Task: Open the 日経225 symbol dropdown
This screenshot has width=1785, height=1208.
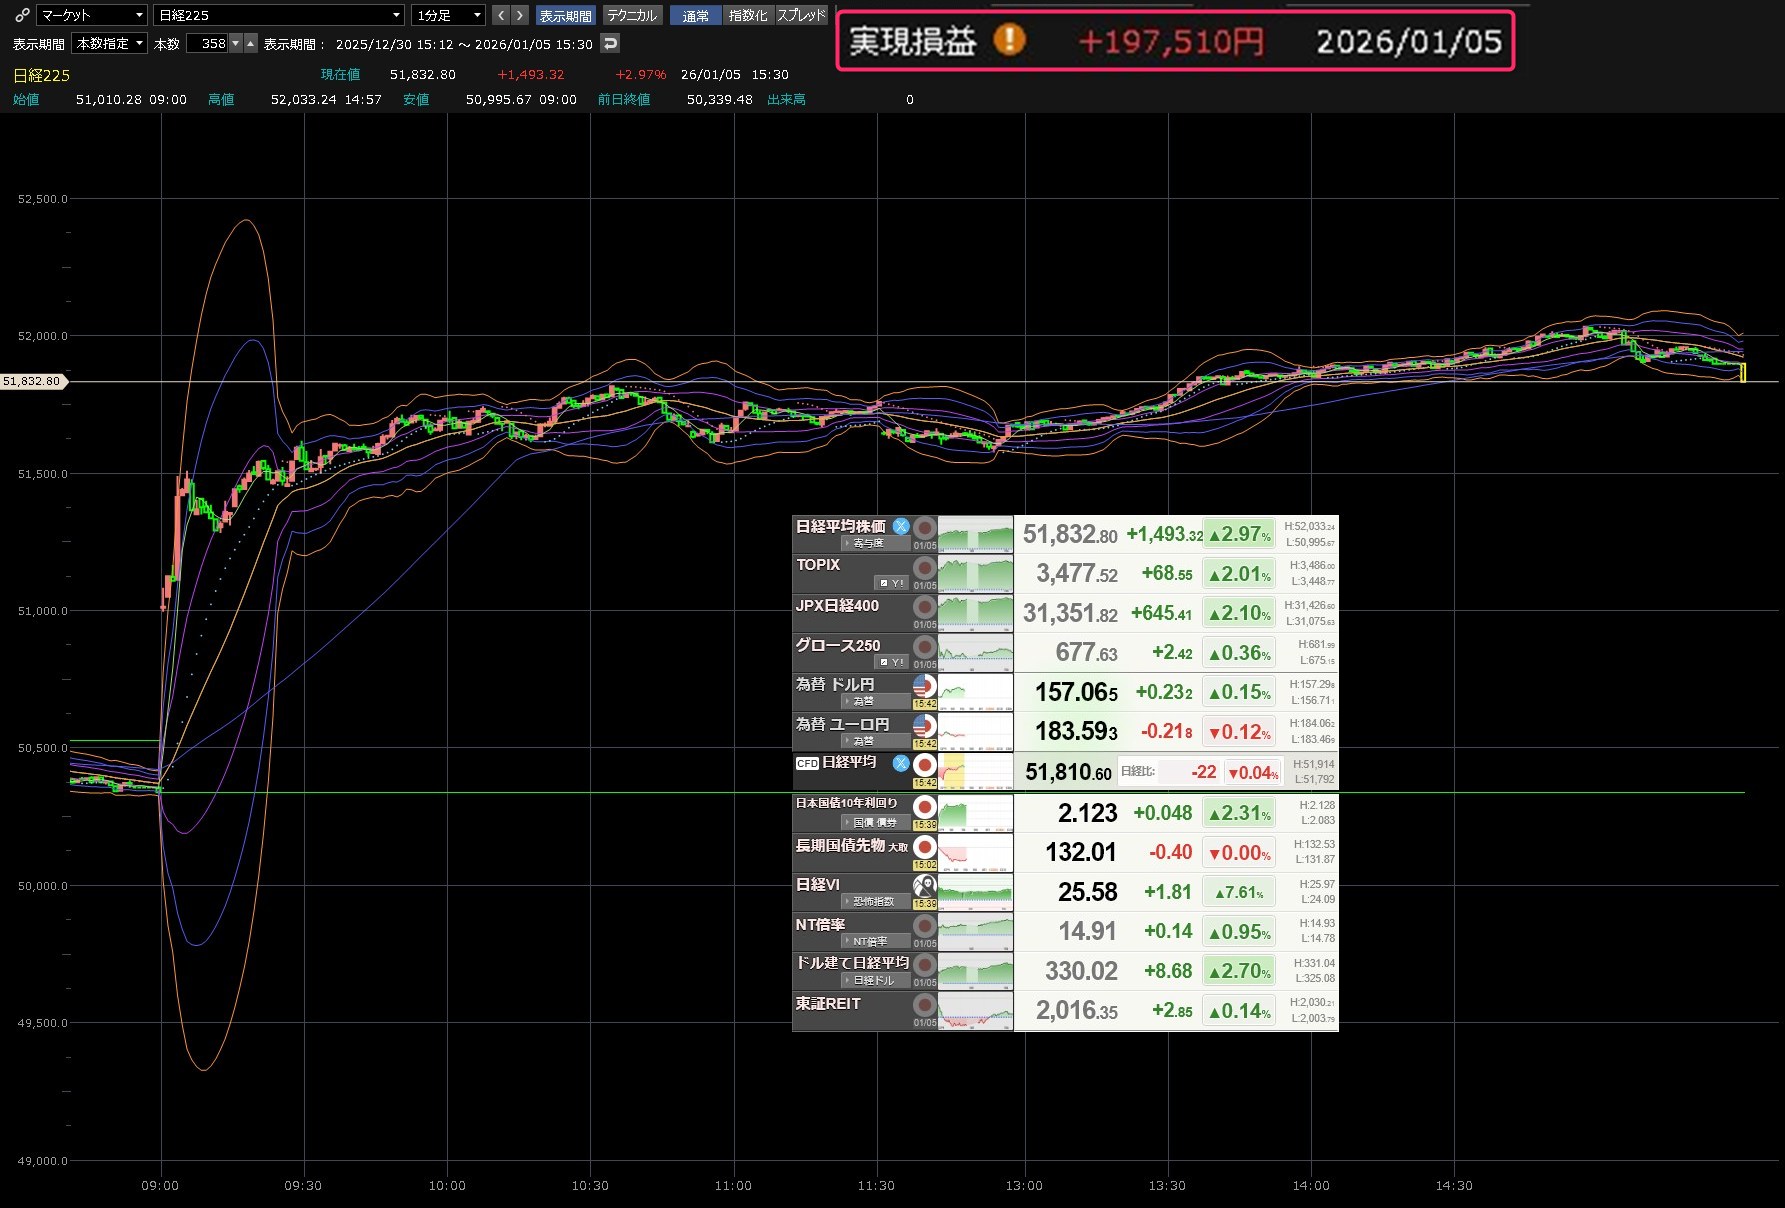Action: pyautogui.click(x=278, y=15)
